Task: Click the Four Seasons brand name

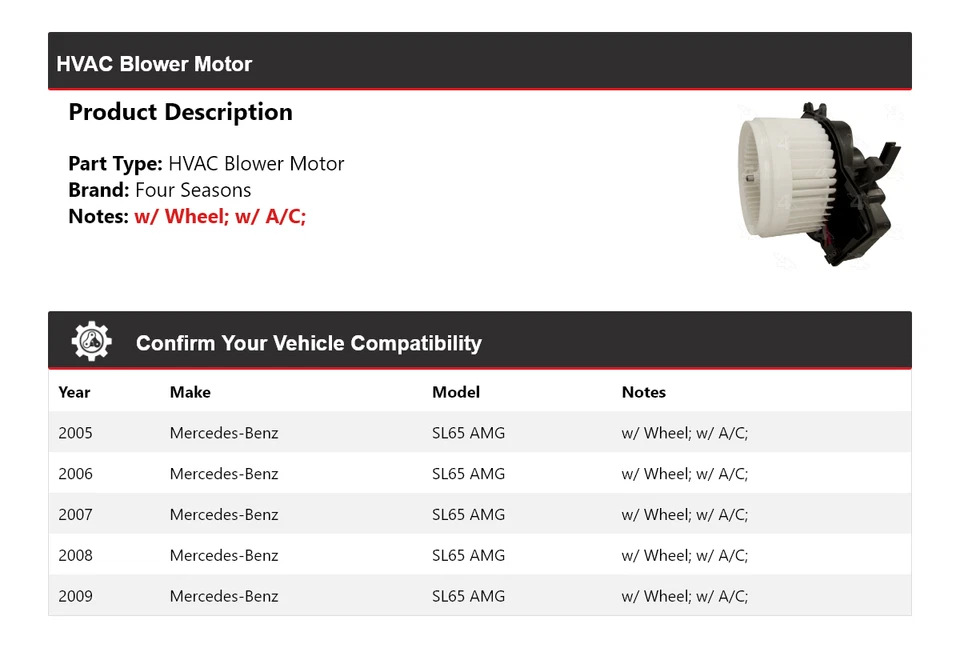Action: (x=193, y=190)
